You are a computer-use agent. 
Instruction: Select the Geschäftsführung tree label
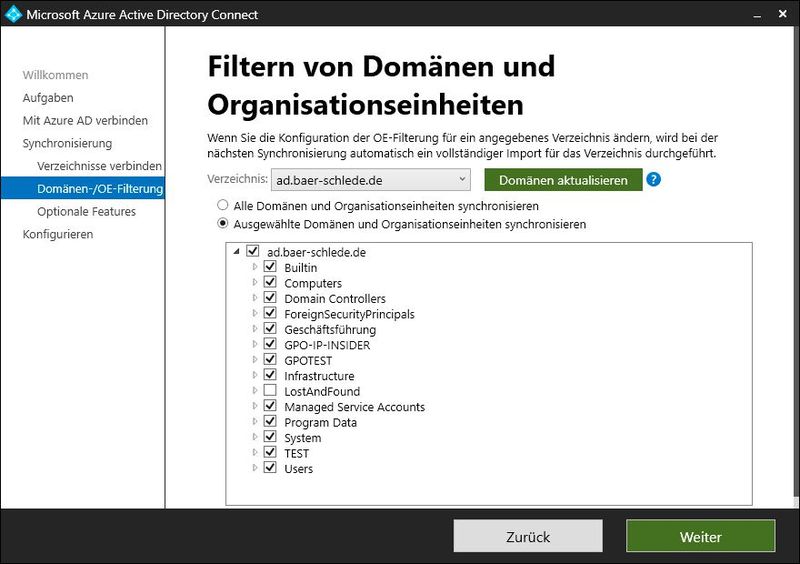(330, 330)
